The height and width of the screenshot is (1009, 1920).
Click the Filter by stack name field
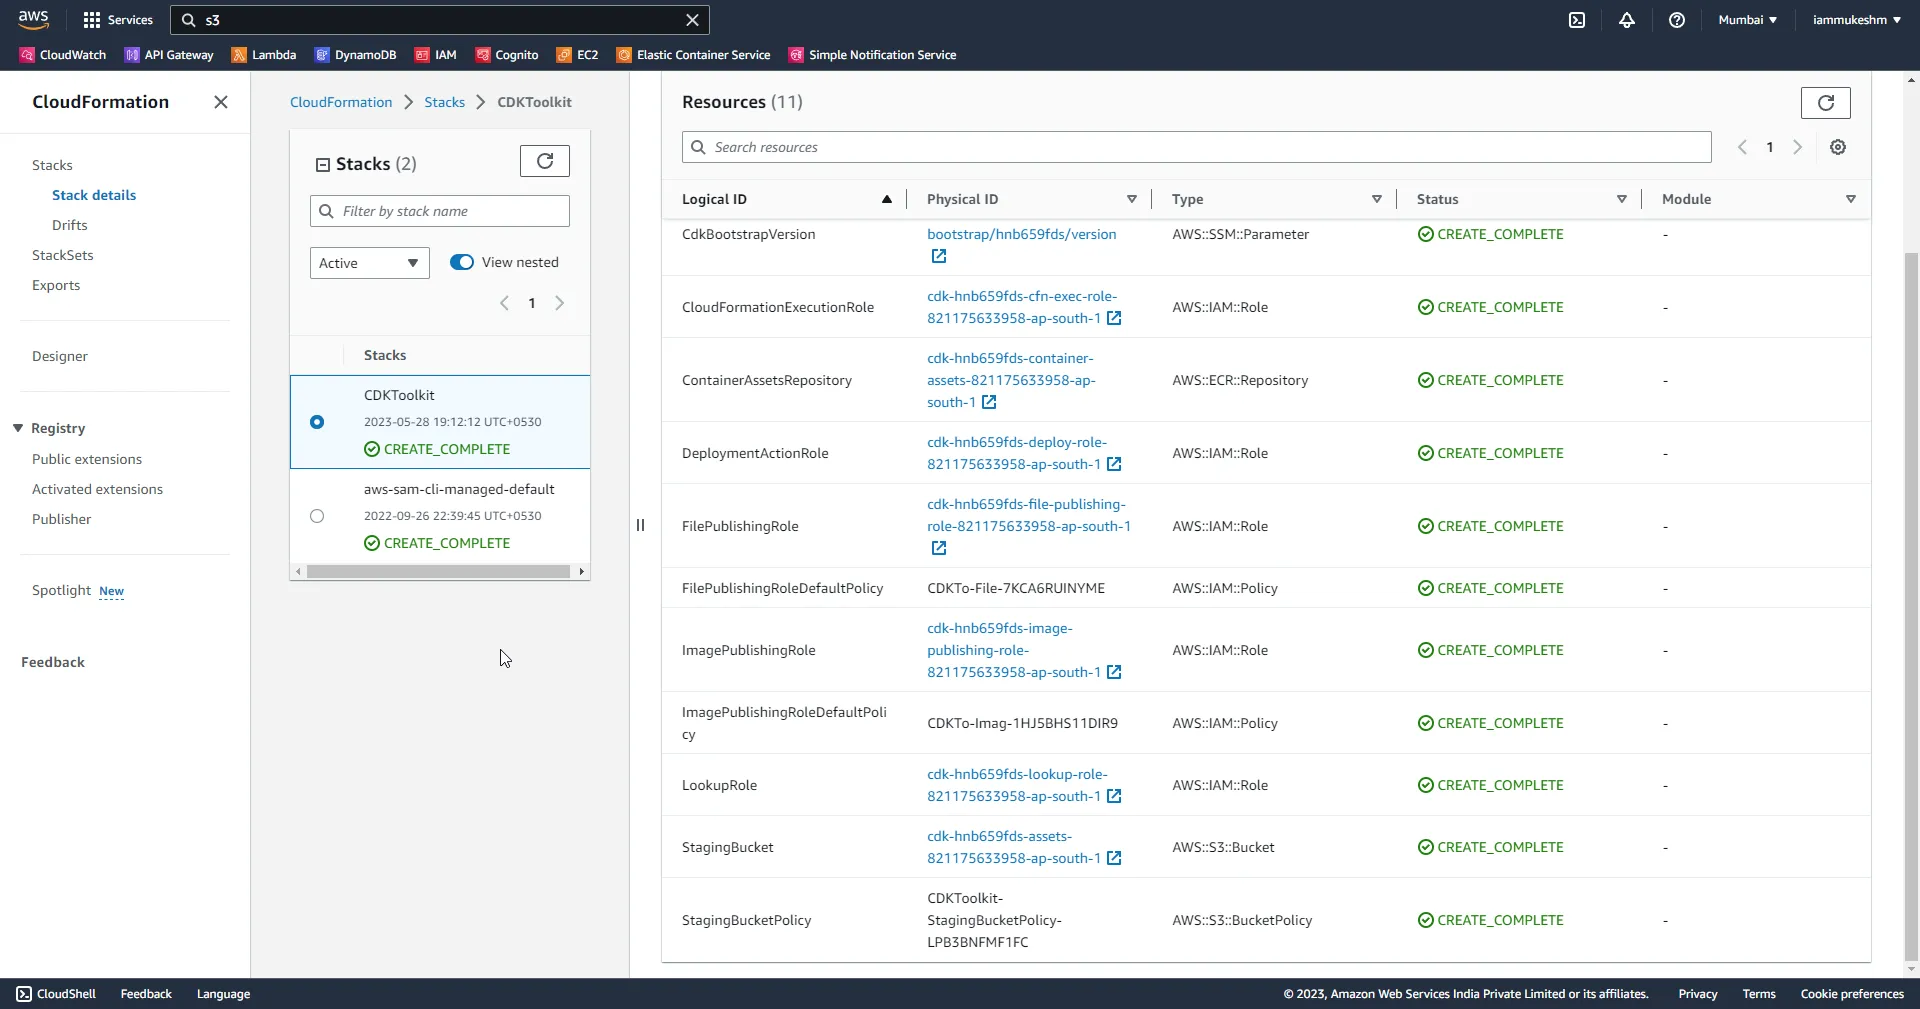tap(440, 211)
